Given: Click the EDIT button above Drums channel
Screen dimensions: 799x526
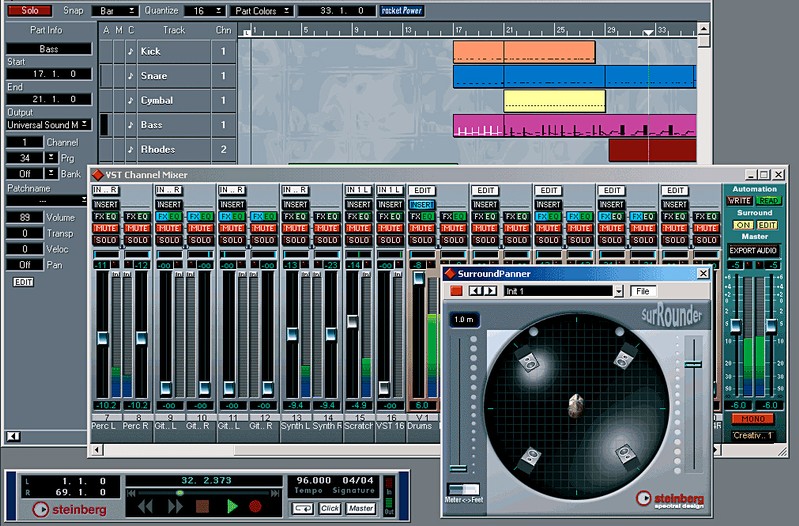Looking at the screenshot, I should tap(422, 190).
